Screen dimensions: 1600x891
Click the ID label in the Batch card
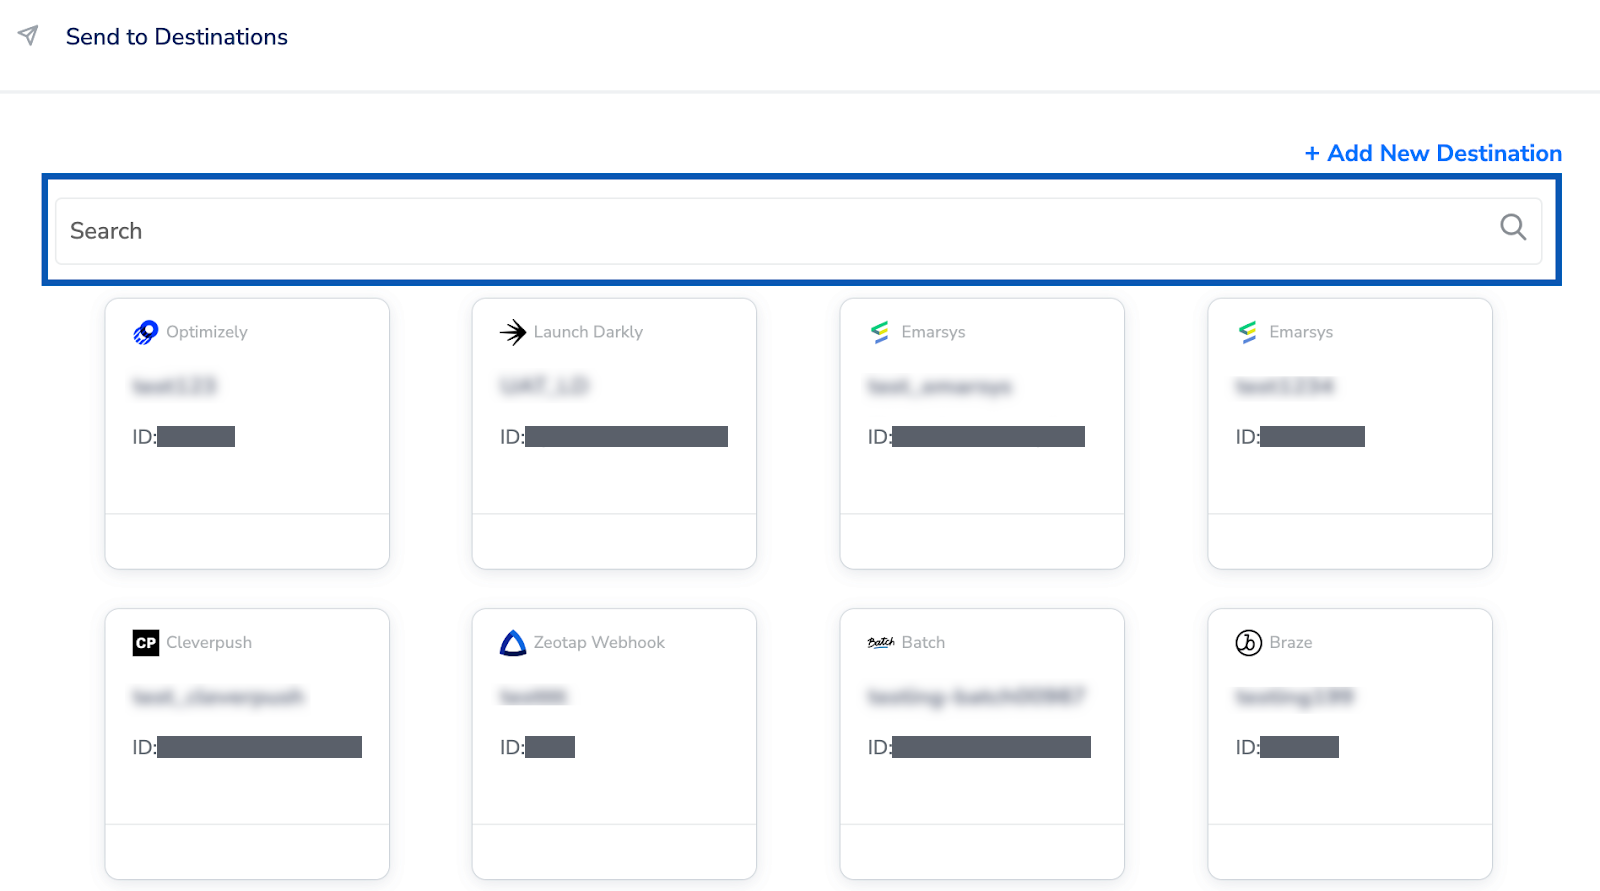(x=880, y=747)
